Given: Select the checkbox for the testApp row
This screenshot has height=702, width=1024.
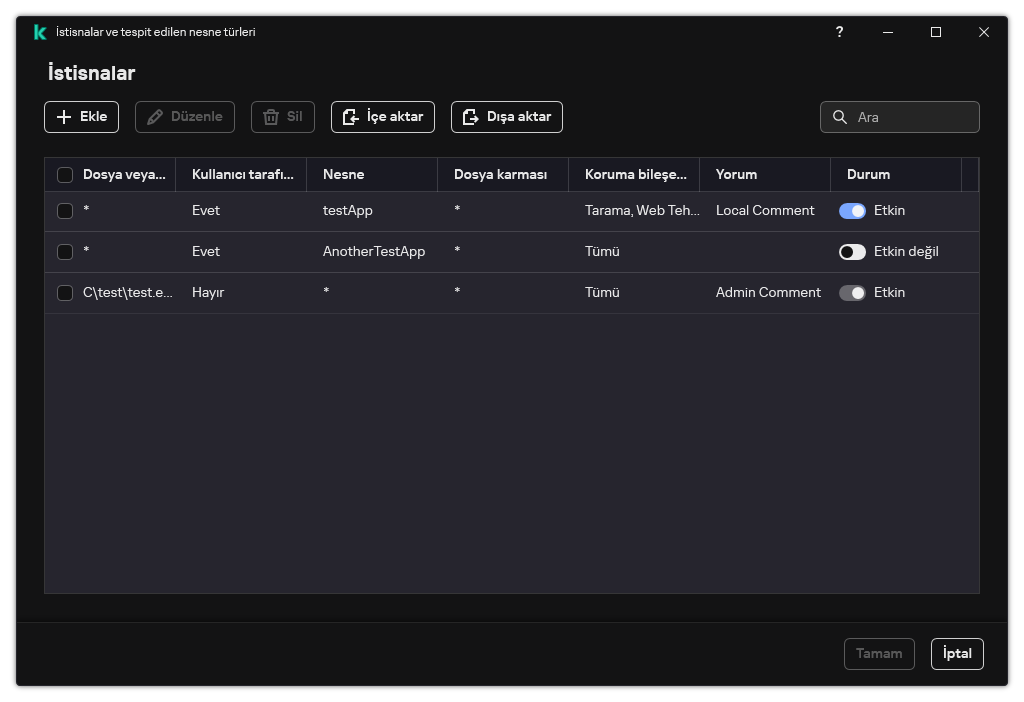Looking at the screenshot, I should click(x=65, y=211).
